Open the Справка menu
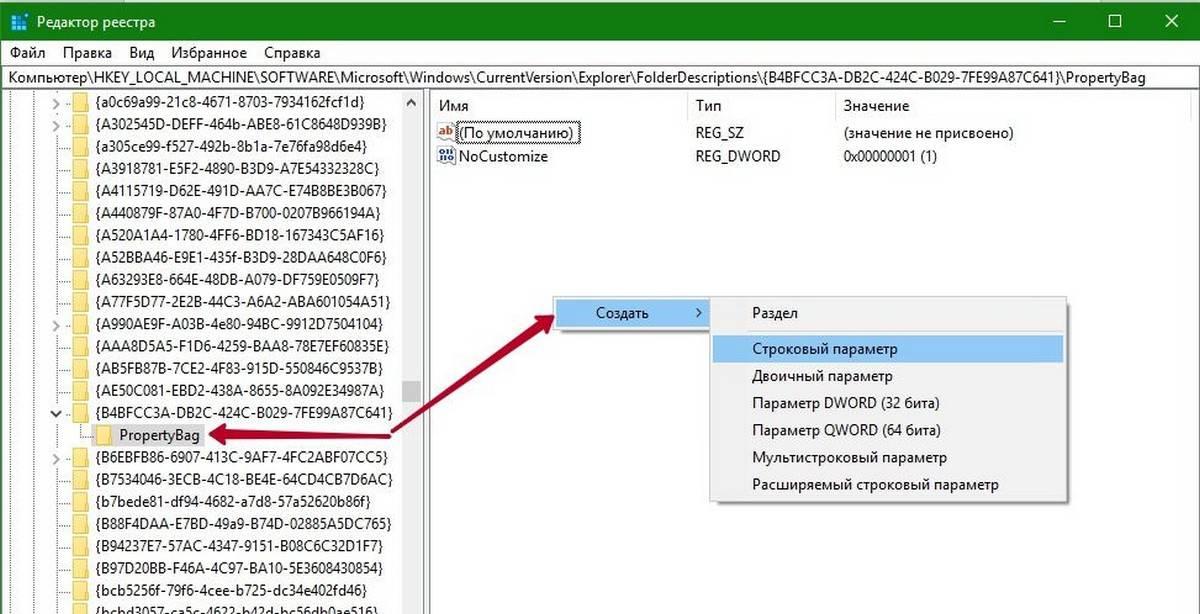 (x=292, y=53)
